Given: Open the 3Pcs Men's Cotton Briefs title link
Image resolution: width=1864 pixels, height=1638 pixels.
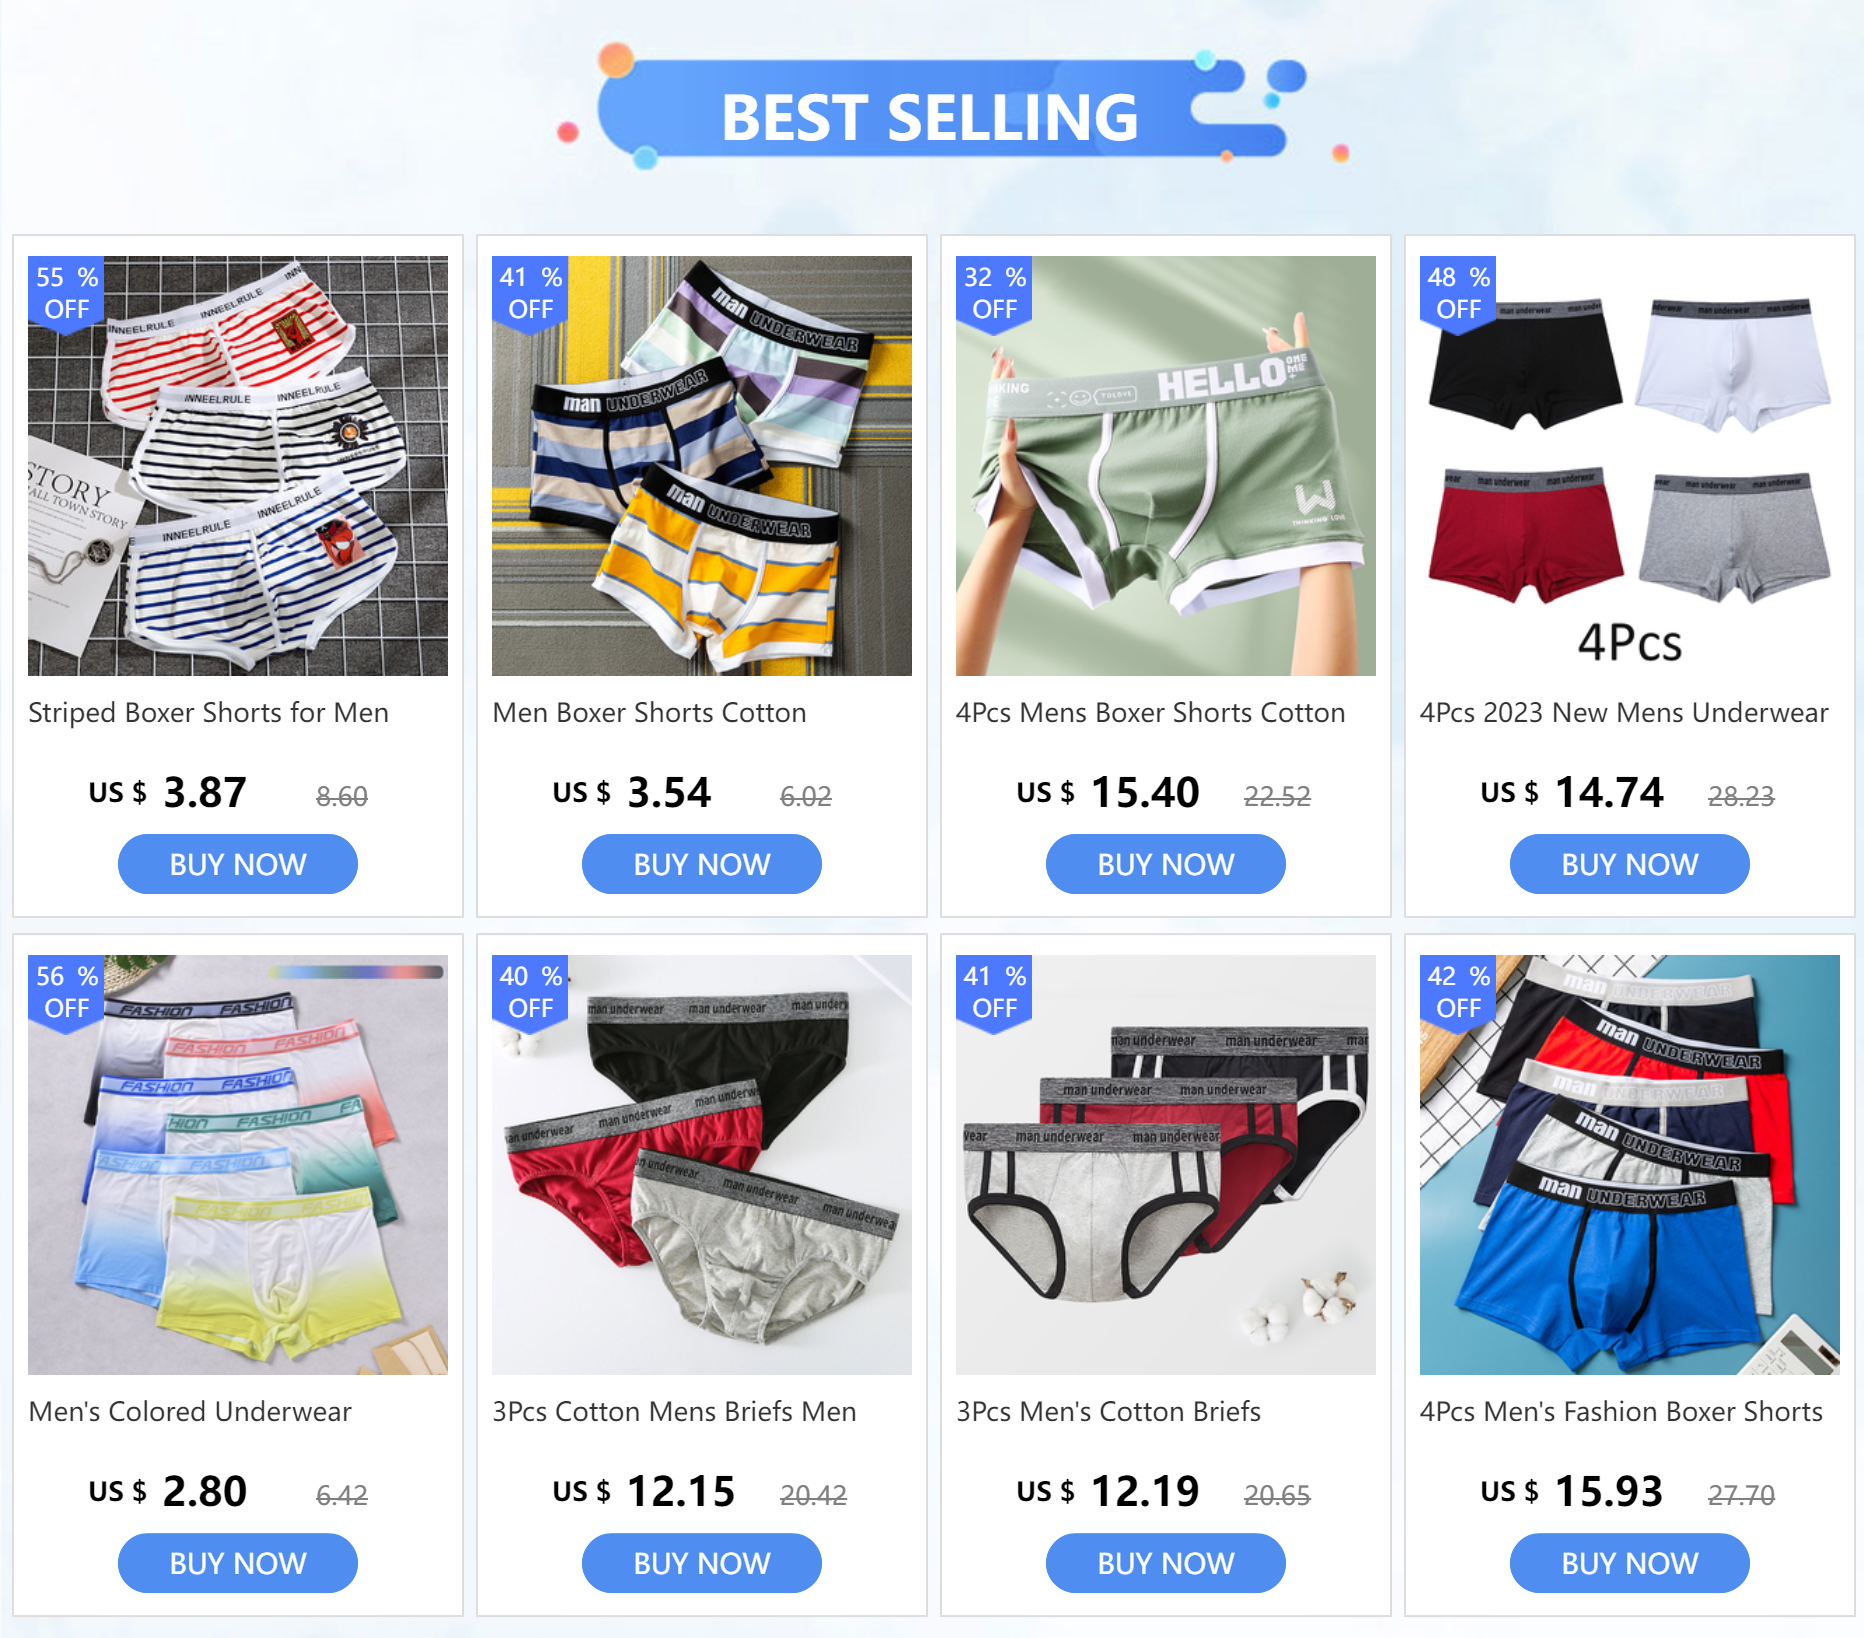Looking at the screenshot, I should 1108,1412.
